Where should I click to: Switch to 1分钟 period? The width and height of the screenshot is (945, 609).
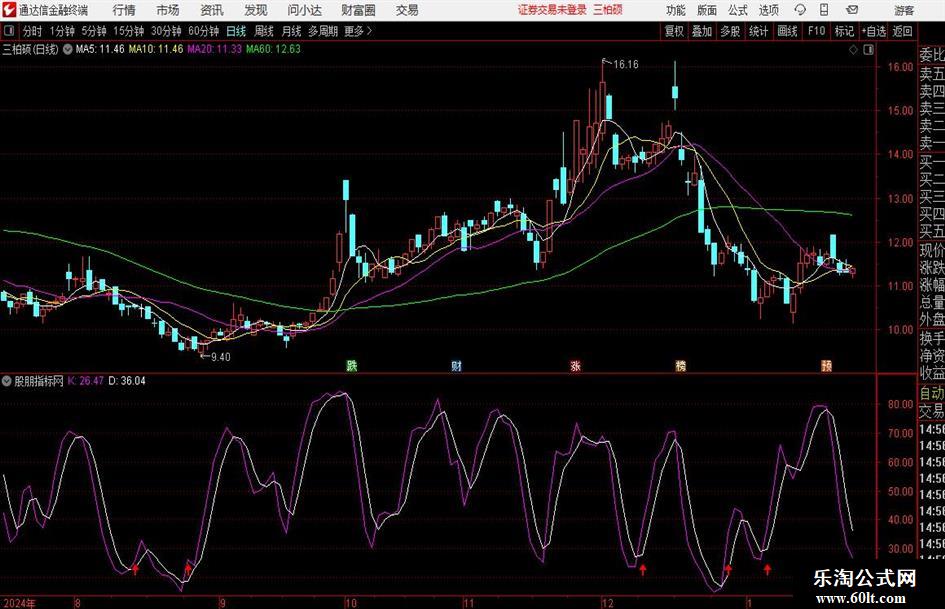tap(62, 31)
